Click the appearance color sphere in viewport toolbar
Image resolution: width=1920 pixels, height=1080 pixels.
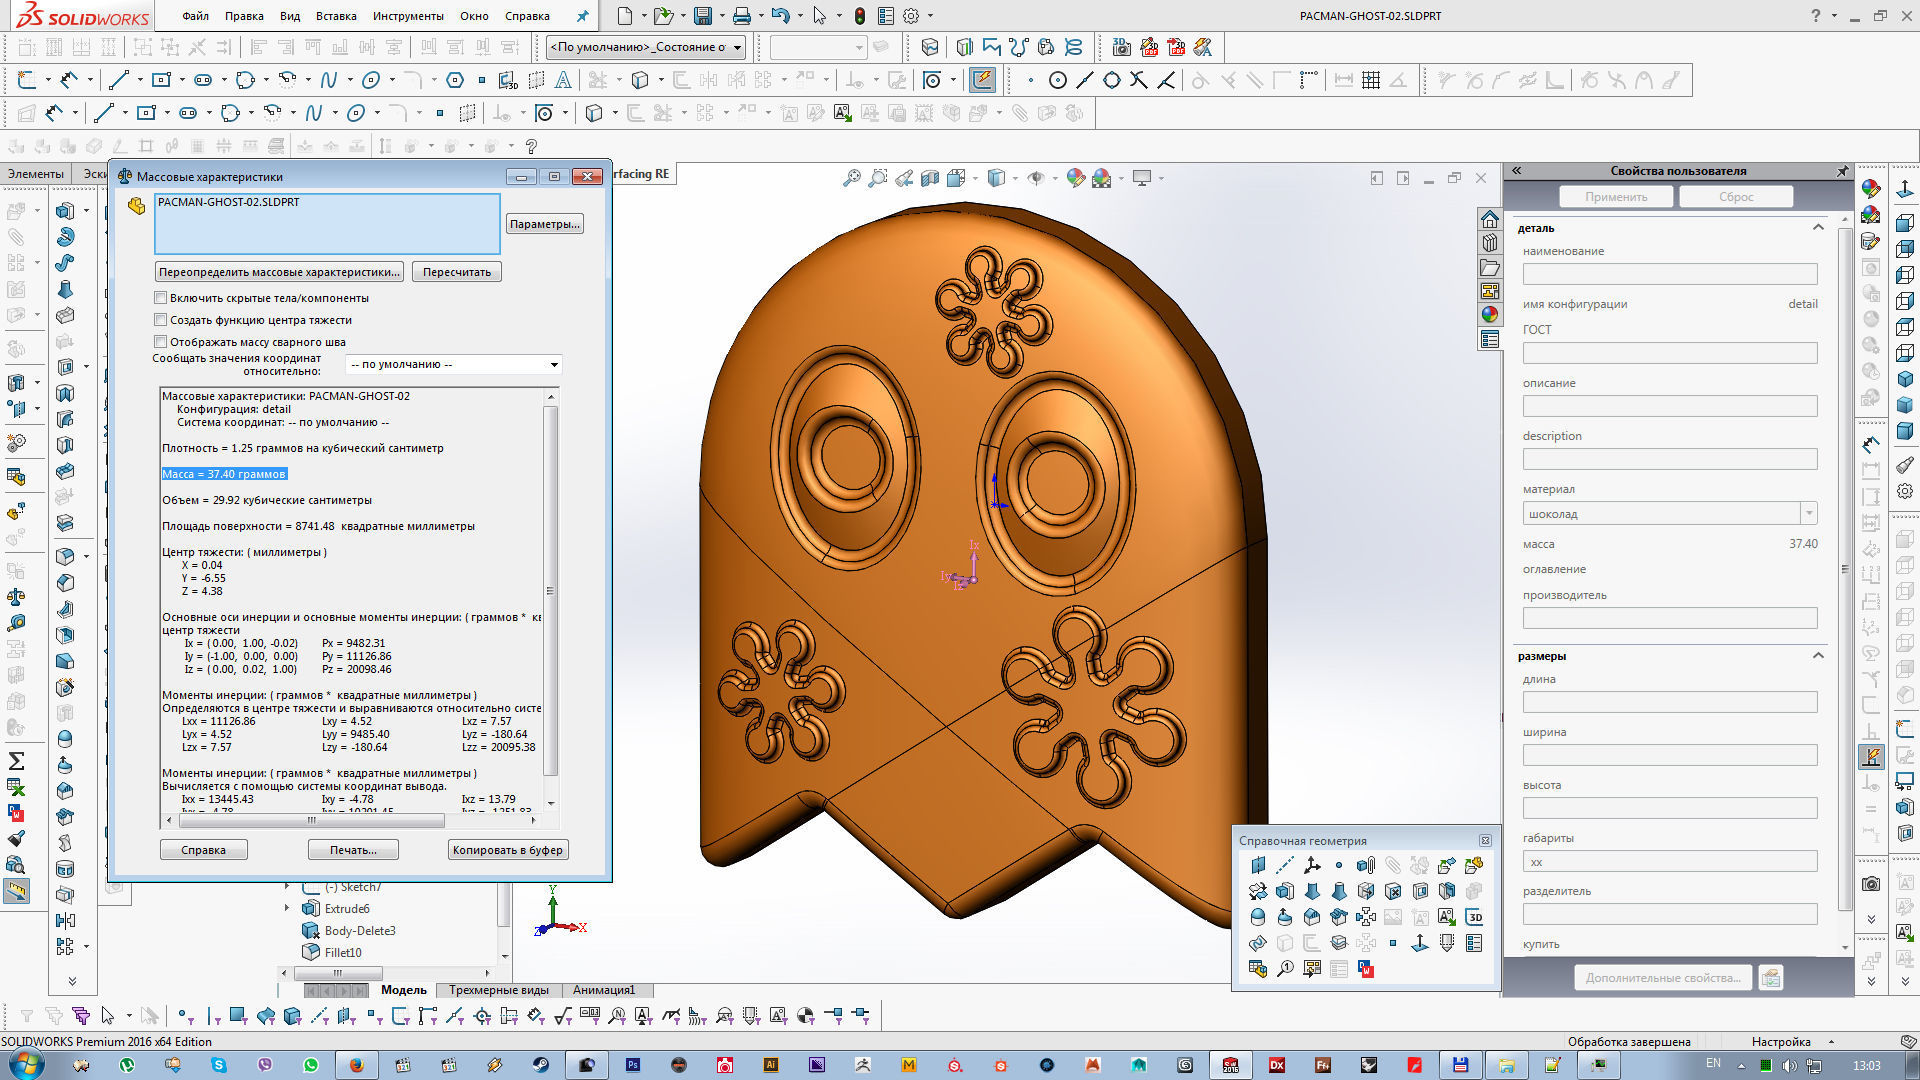click(x=1076, y=178)
